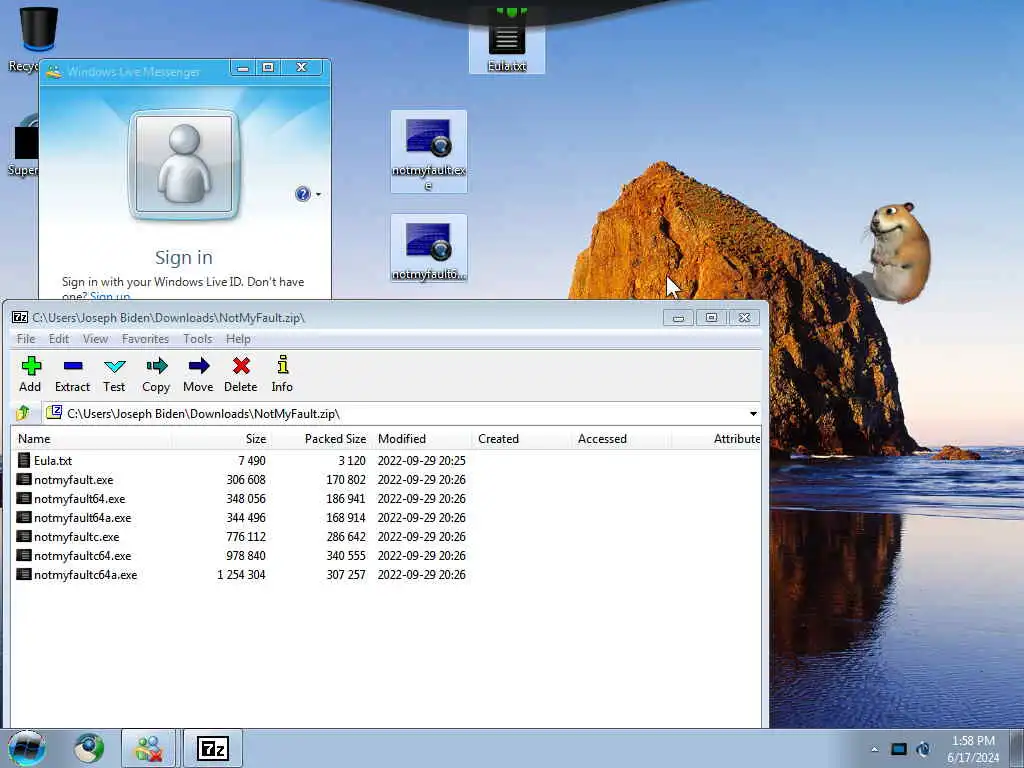Expand the address path dropdown arrow
This screenshot has height=768, width=1024.
tap(753, 414)
